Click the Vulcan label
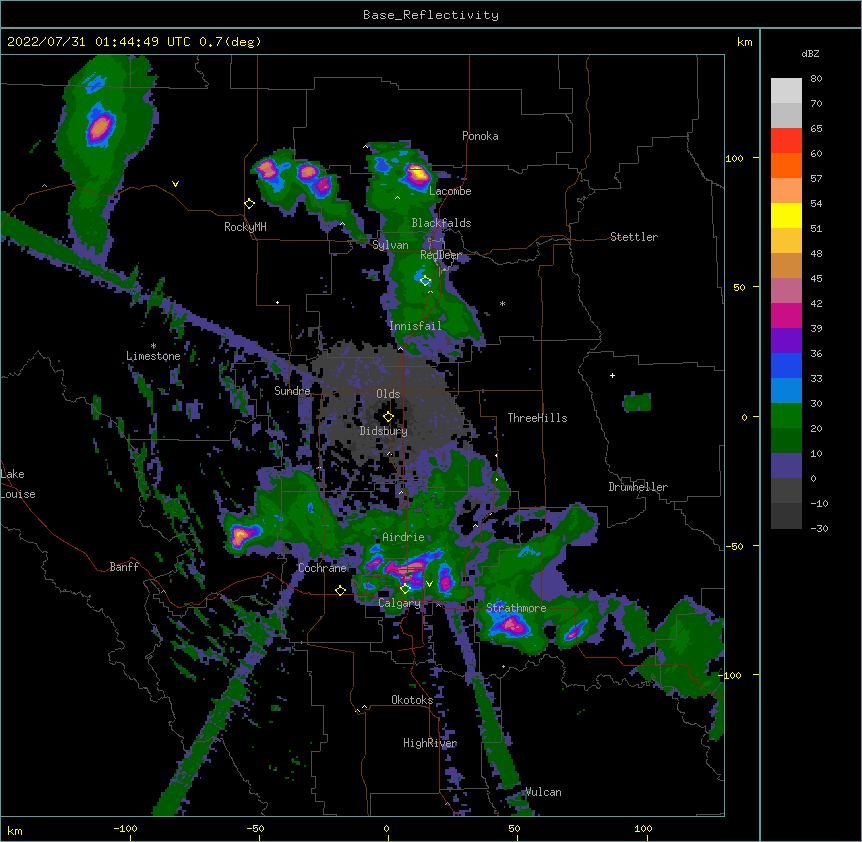The width and height of the screenshot is (862, 842). [x=544, y=792]
